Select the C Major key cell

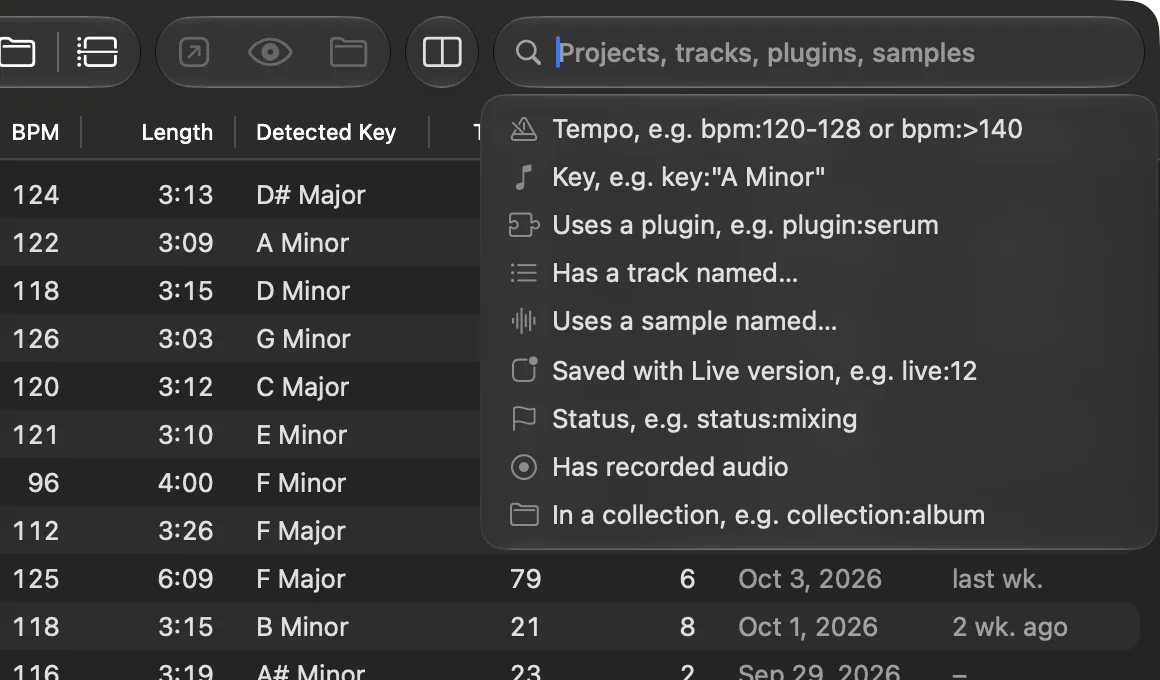302,388
